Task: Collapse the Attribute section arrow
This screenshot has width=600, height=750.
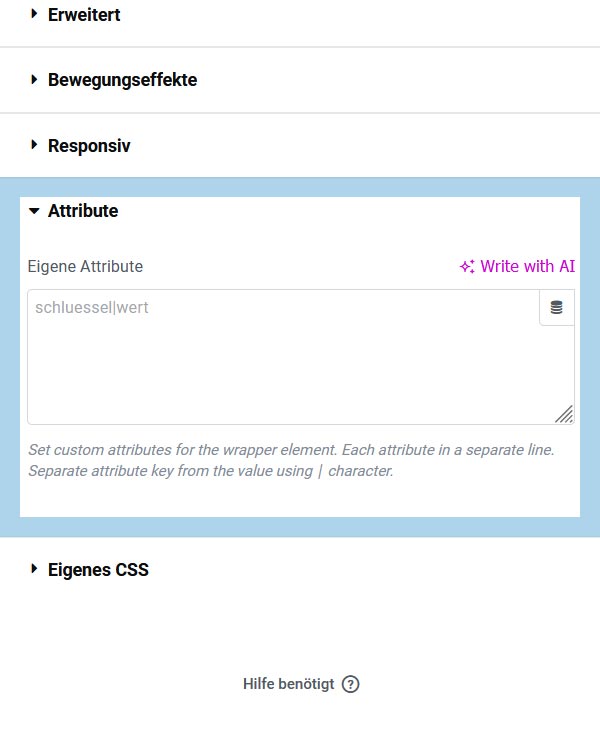Action: point(34,211)
